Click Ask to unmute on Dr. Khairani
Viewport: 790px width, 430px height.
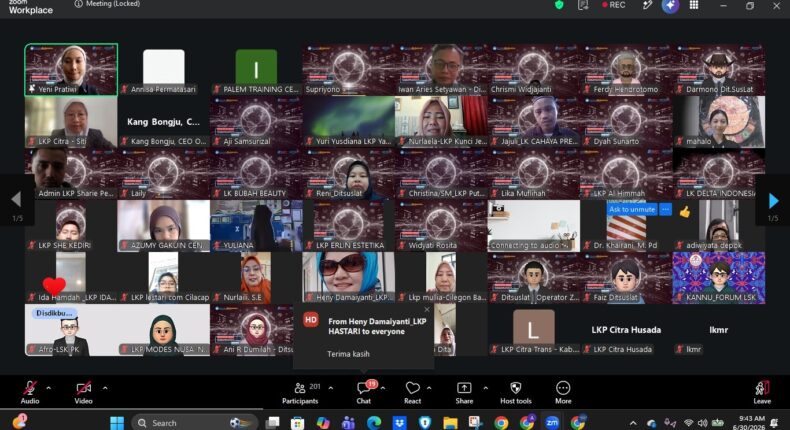click(632, 209)
